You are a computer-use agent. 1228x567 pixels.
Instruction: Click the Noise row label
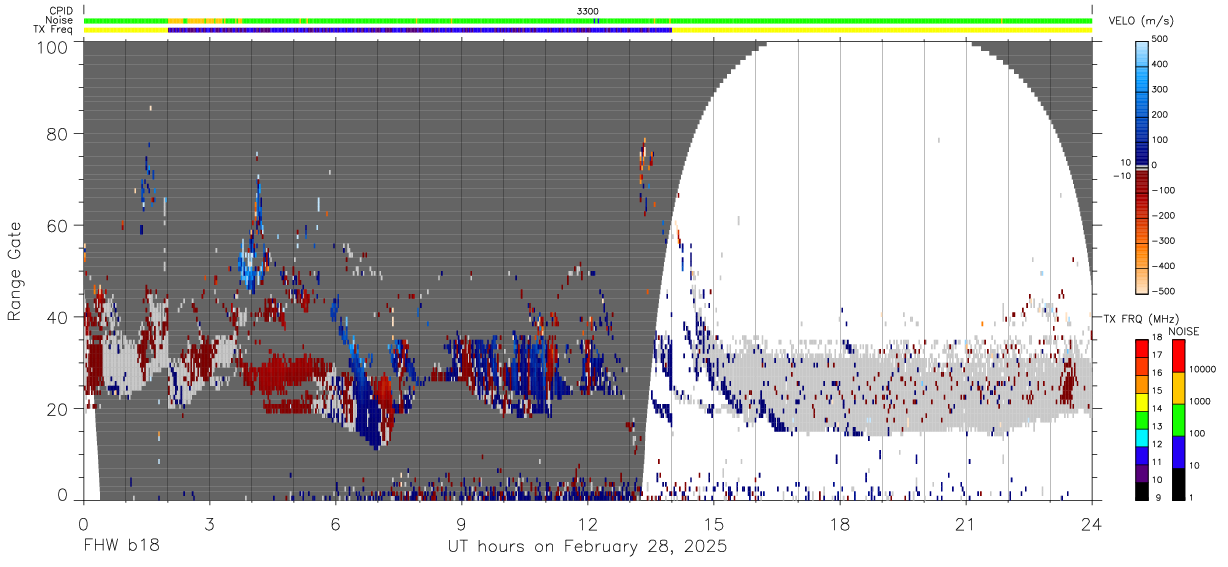(60, 20)
